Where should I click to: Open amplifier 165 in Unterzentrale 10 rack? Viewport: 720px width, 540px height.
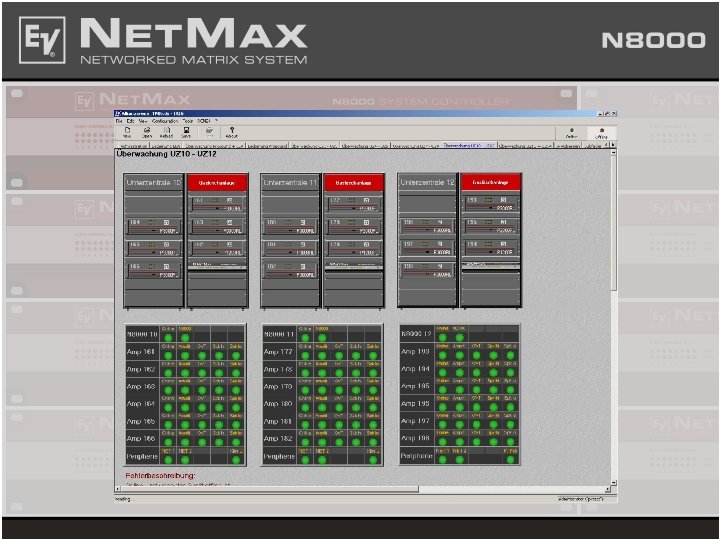tap(153, 248)
